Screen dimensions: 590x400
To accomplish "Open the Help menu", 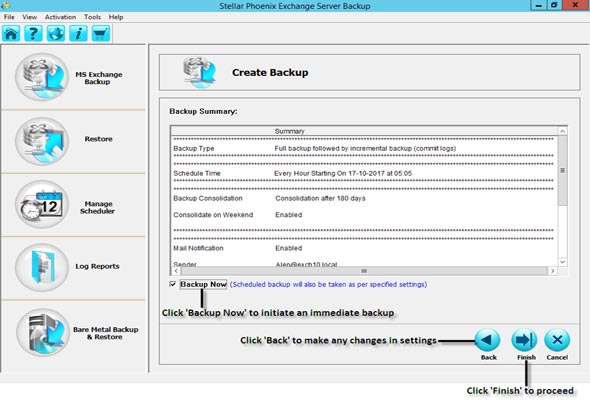I will [116, 17].
